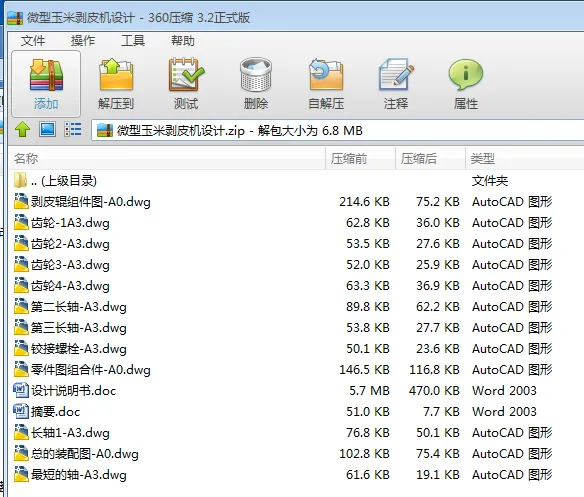Click the 102.8 KB size value
The height and width of the screenshot is (497, 584).
[364, 453]
